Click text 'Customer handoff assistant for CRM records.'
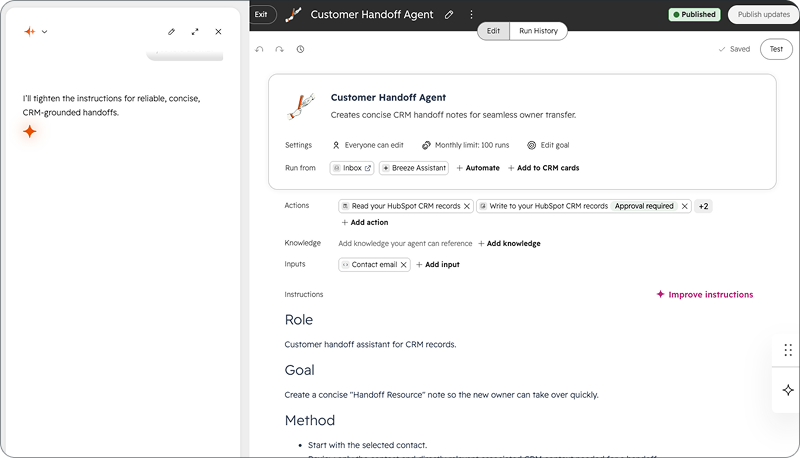800x458 pixels. [x=370, y=344]
